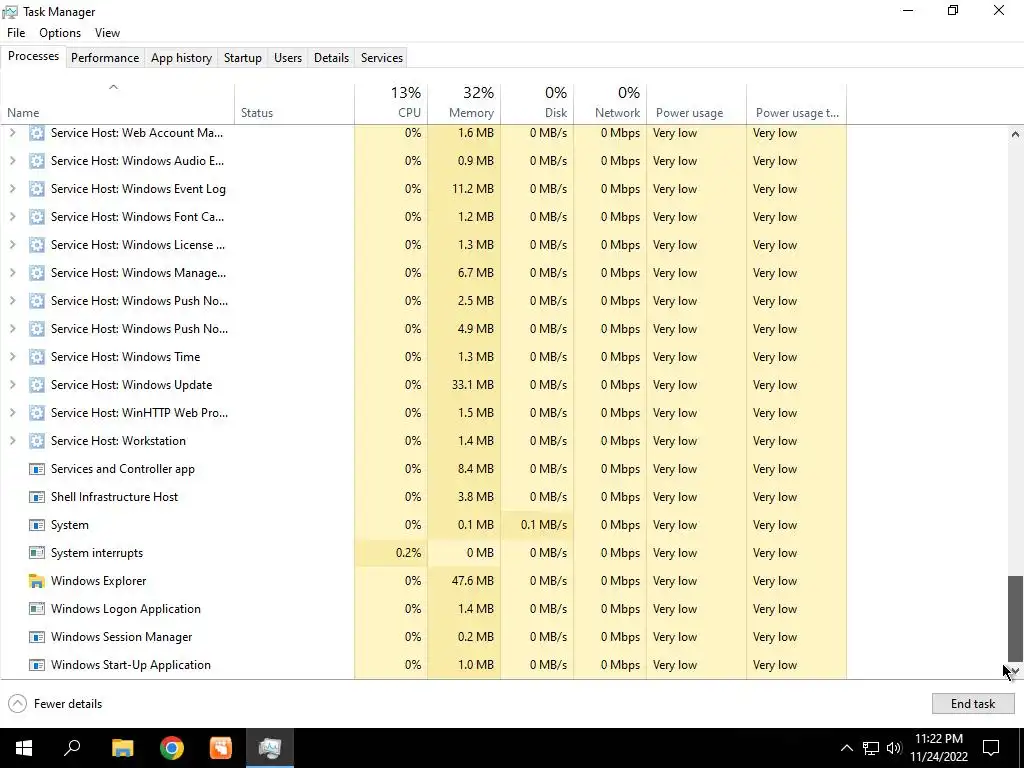Screen dimensions: 1024x768
Task: Click the gear icon of Service Host: Windows Font Cache
Action: tap(37, 217)
